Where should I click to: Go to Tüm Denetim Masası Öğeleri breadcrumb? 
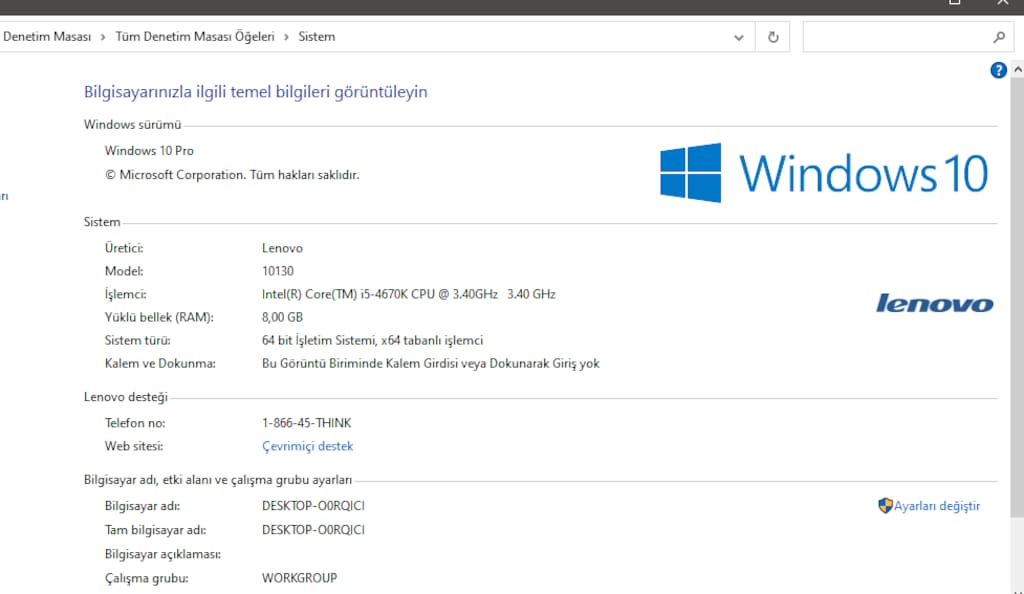195,37
